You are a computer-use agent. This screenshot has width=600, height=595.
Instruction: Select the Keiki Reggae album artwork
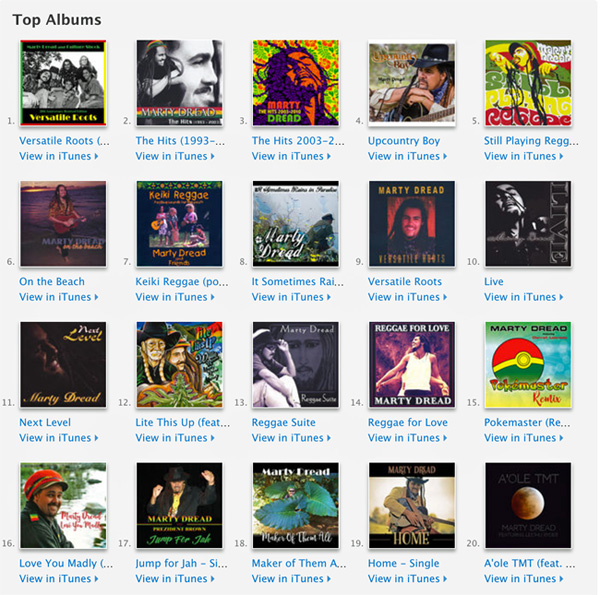[179, 223]
